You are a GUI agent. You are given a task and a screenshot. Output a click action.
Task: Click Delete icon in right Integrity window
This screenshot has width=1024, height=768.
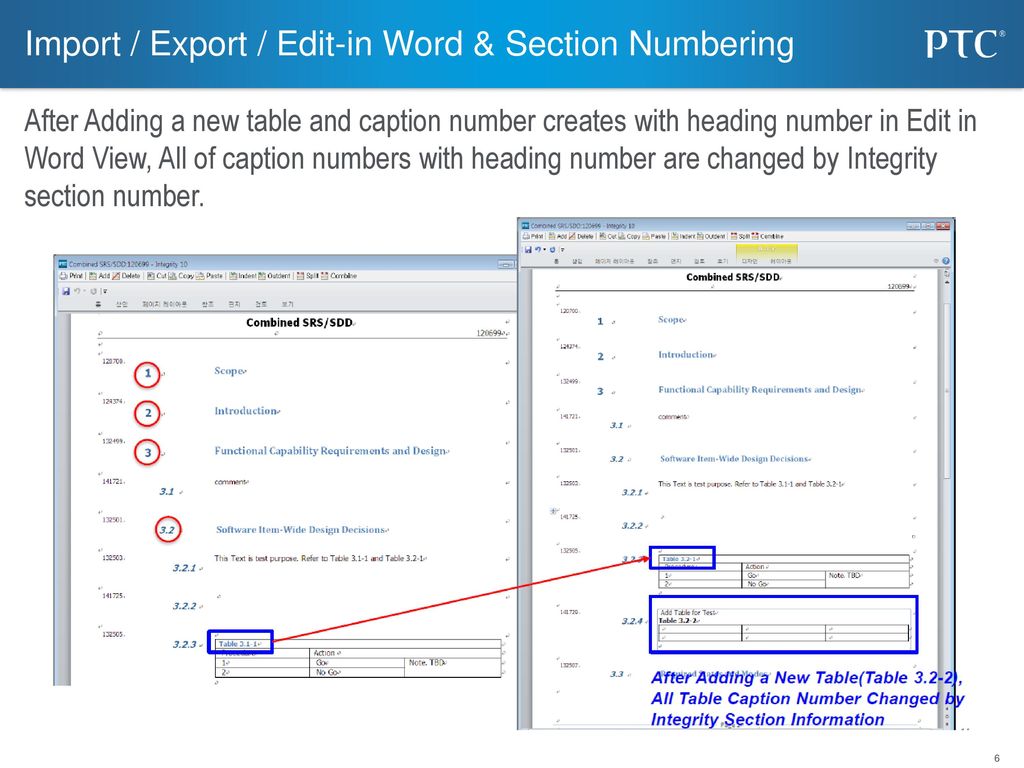coord(573,236)
